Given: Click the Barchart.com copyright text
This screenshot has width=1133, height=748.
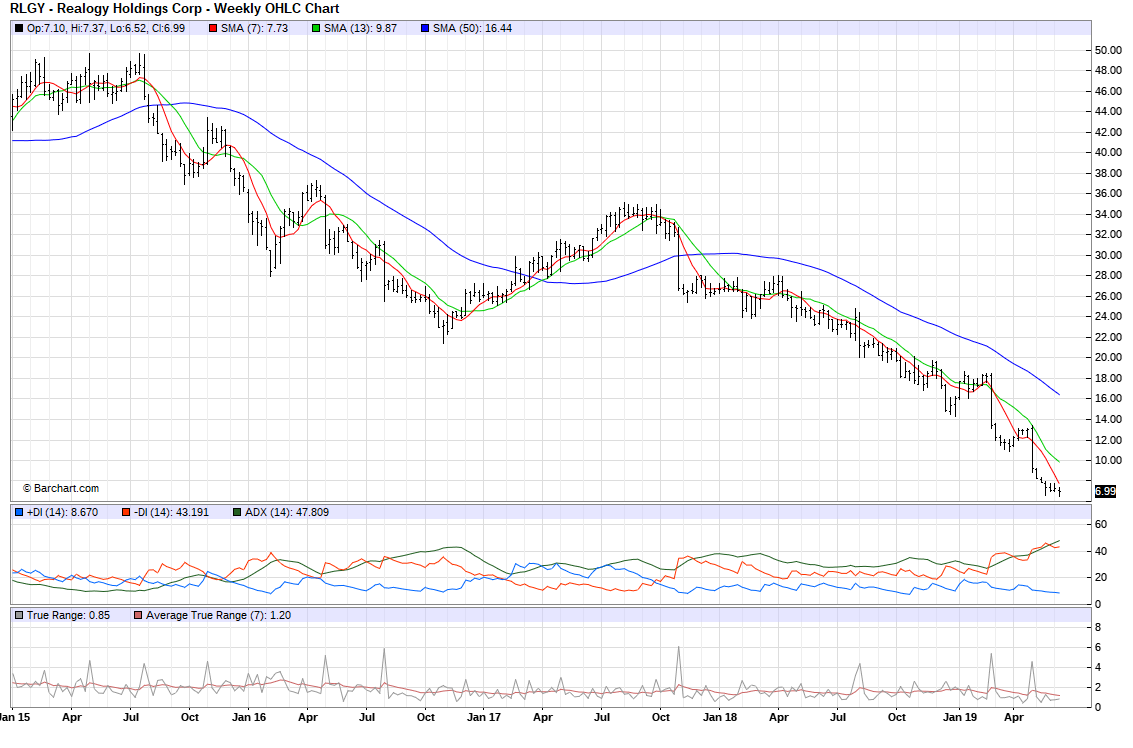Looking at the screenshot, I should tap(61, 488).
